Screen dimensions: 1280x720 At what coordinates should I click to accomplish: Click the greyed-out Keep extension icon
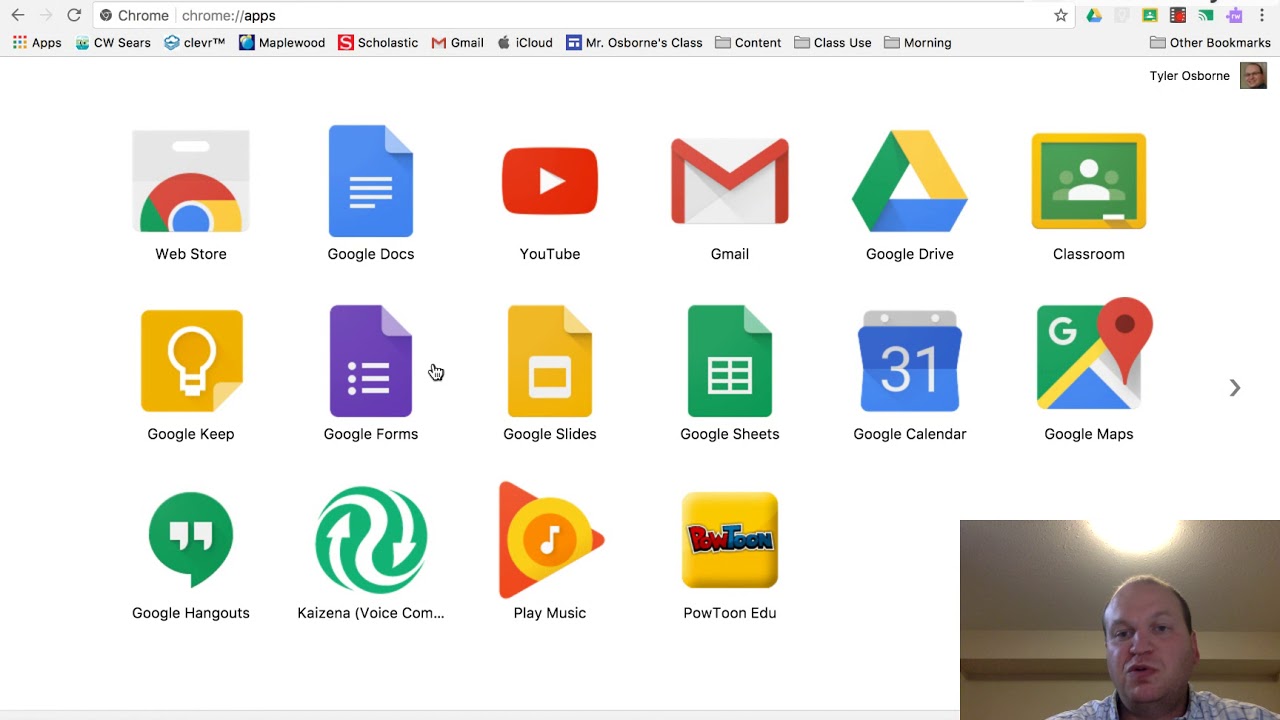pyautogui.click(x=1122, y=15)
